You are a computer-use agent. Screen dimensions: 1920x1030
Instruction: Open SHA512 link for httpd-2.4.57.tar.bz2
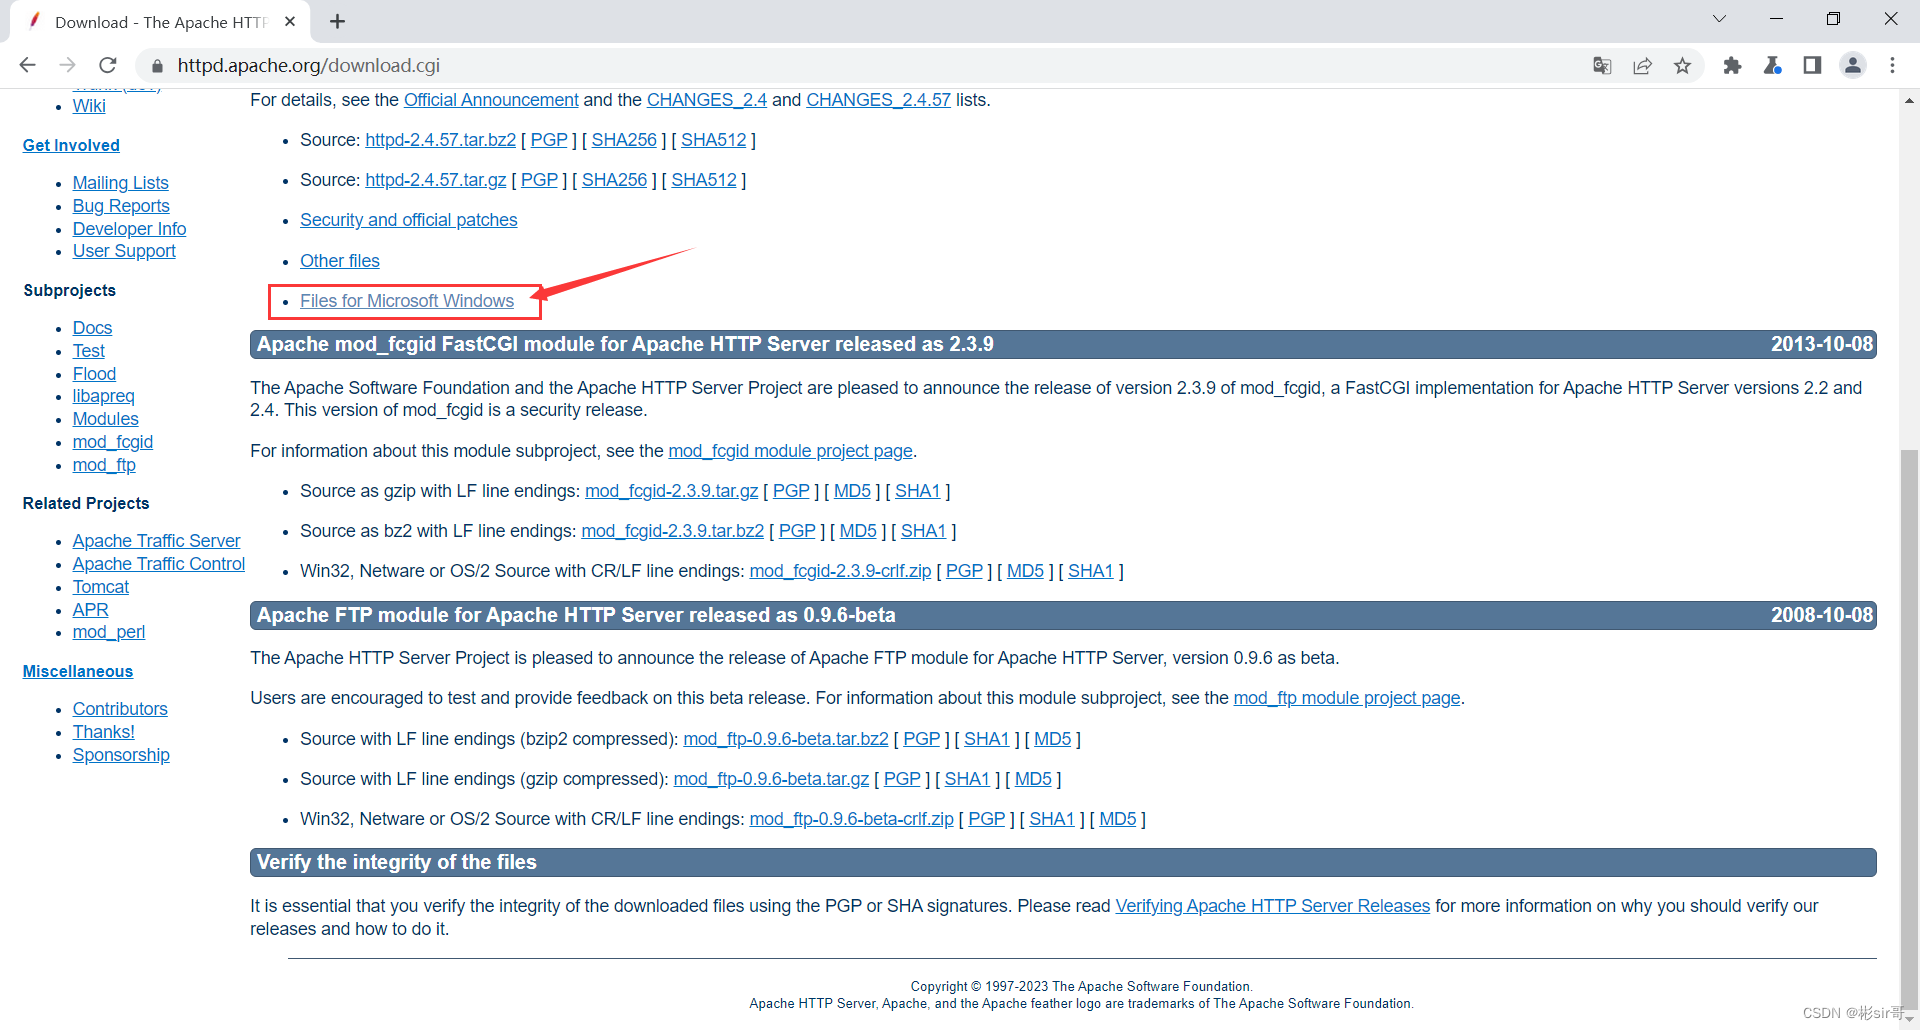pyautogui.click(x=714, y=140)
